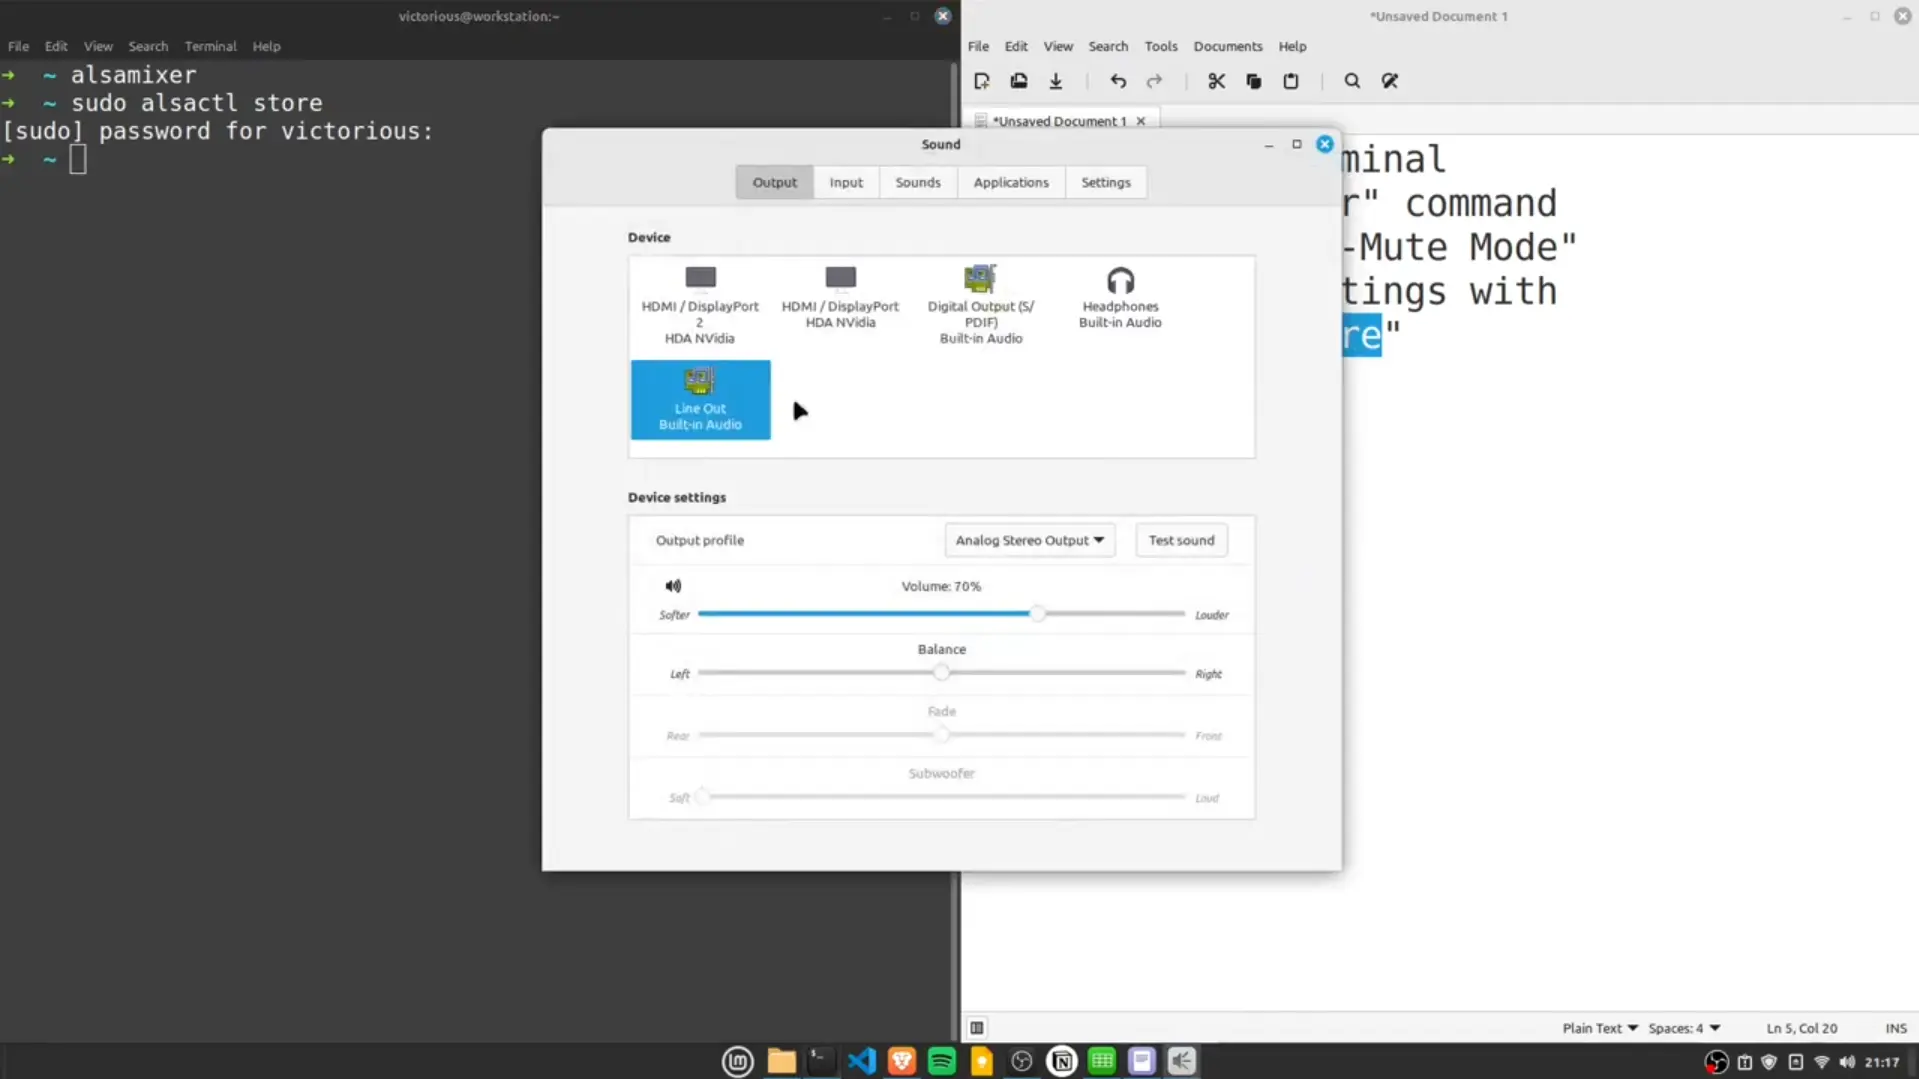The width and height of the screenshot is (1919, 1079).
Task: Open Spotify from the taskbar
Action: (x=941, y=1061)
